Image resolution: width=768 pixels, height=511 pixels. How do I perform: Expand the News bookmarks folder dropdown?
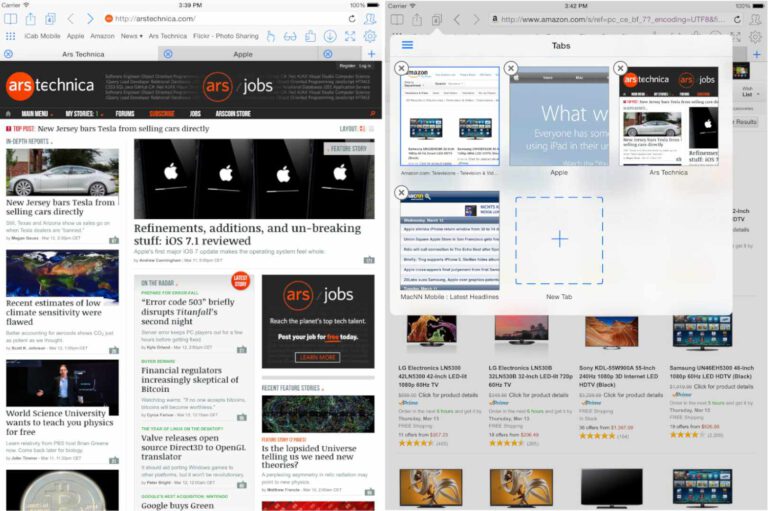[x=132, y=36]
